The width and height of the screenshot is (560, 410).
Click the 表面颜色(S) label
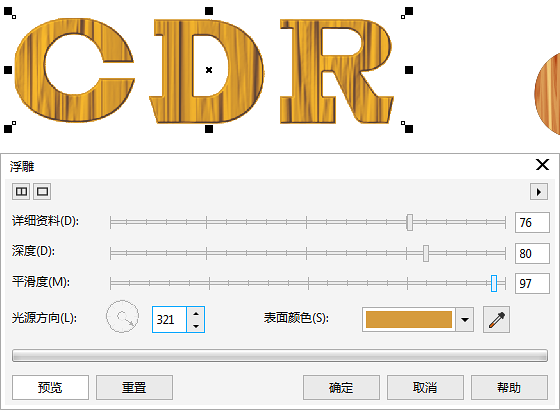(296, 318)
